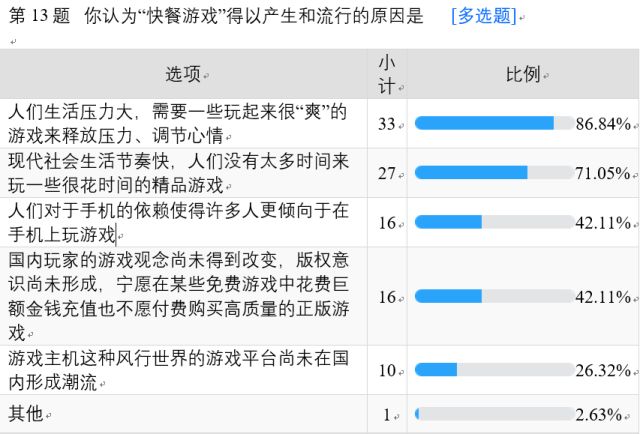Select the 小计 column header
The image size is (640, 434).
[x=388, y=74]
